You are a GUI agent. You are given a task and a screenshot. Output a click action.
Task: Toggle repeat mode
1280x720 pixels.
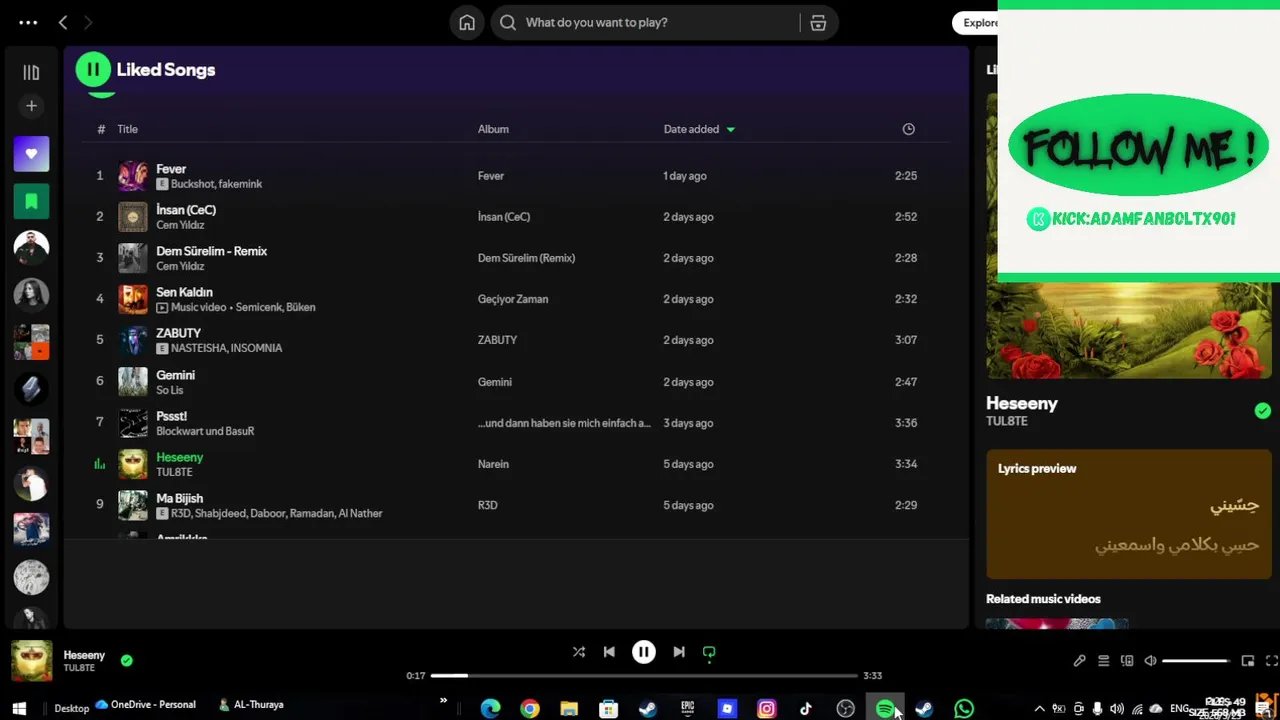[x=709, y=652]
